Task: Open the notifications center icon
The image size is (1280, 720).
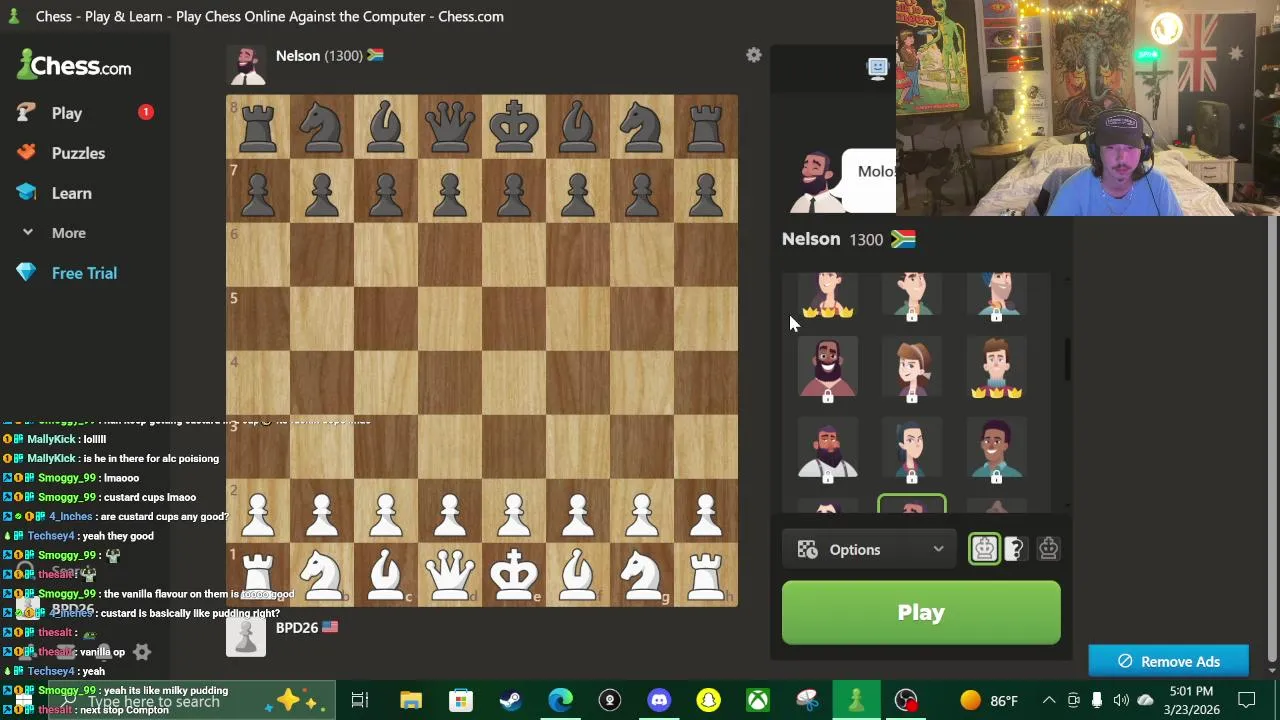Action: [x=1247, y=700]
